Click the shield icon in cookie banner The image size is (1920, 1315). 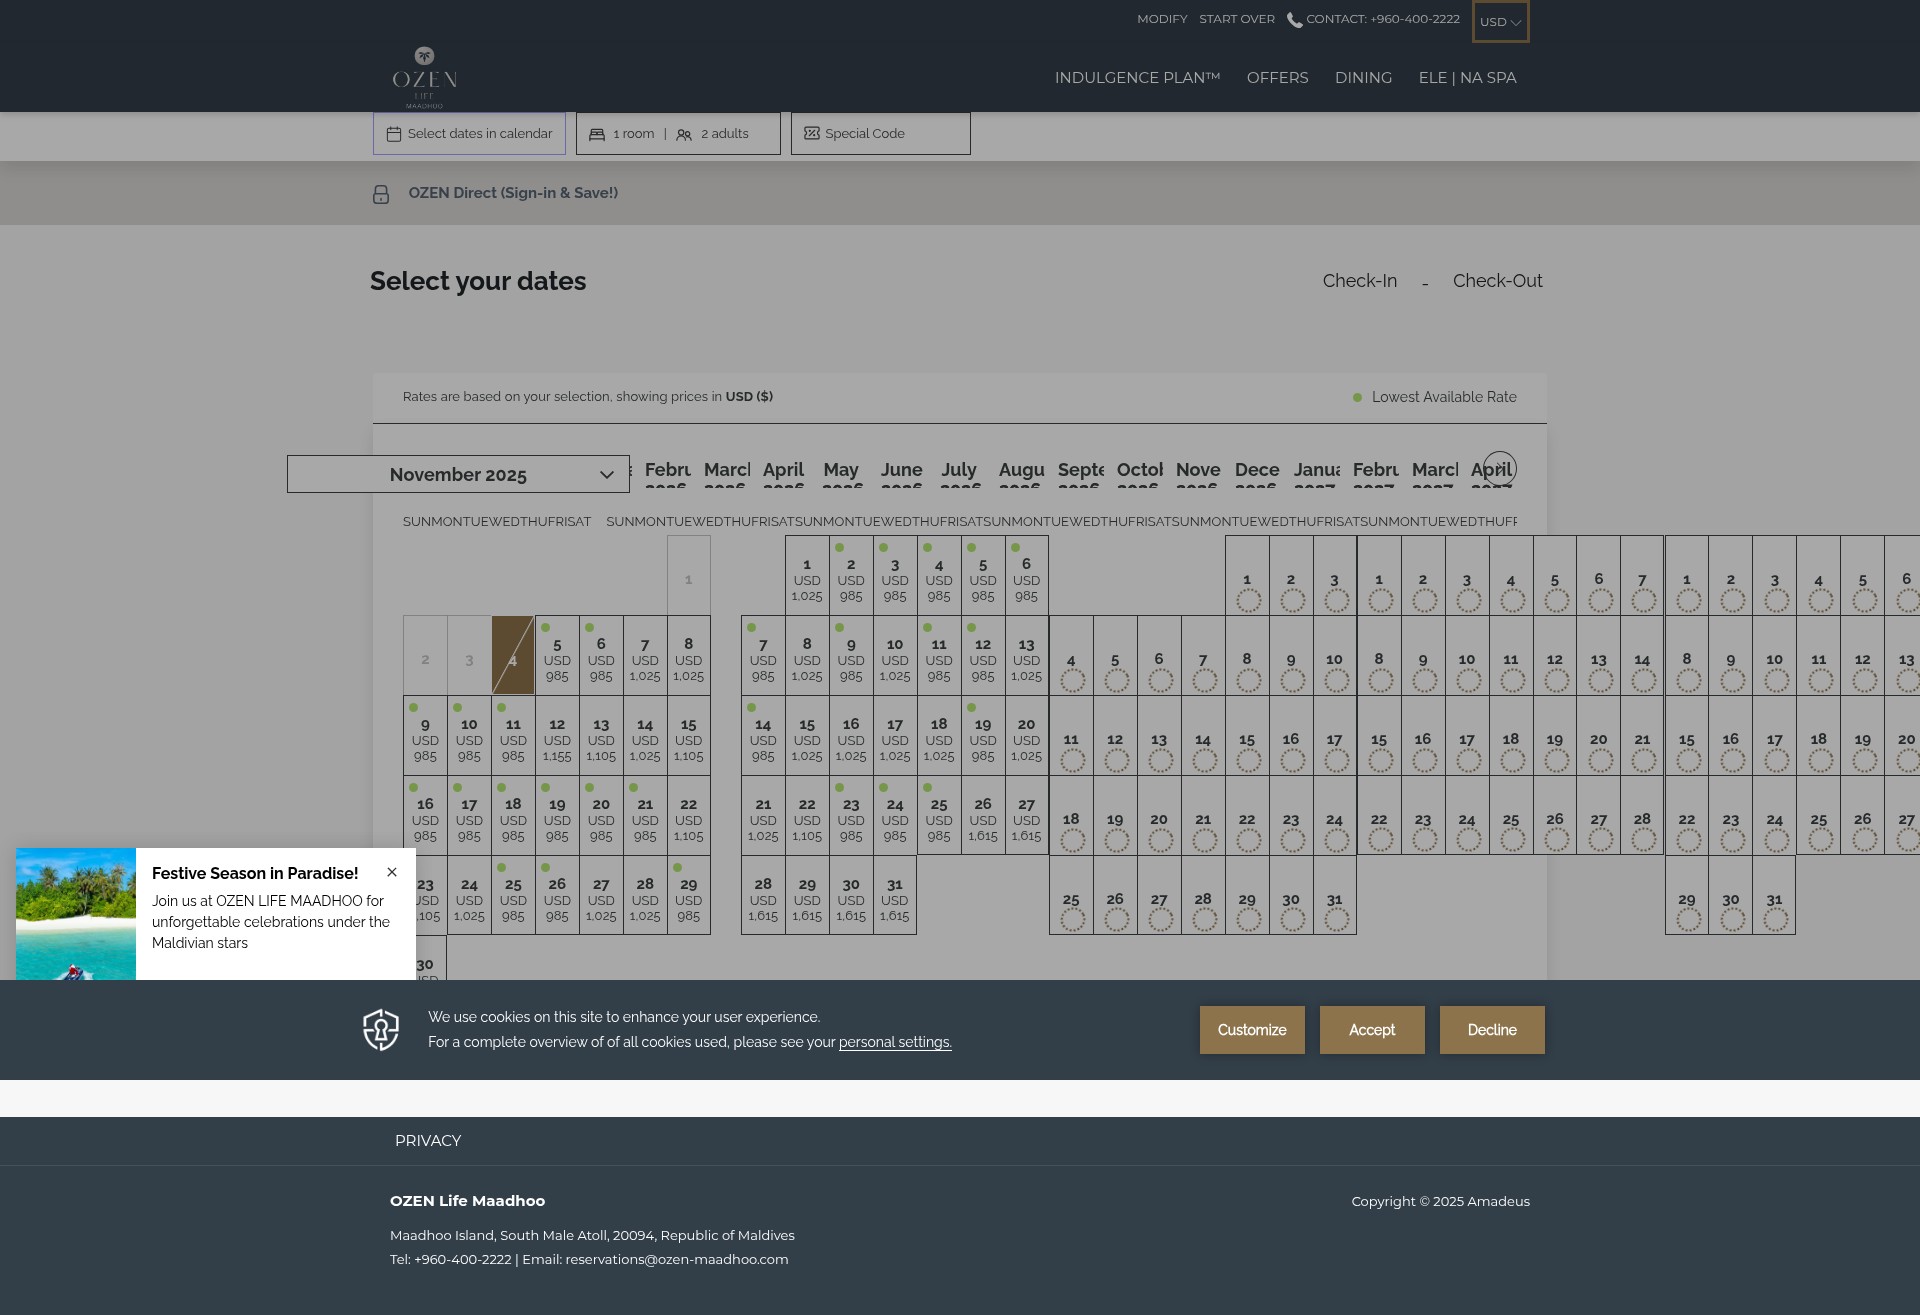381,1030
